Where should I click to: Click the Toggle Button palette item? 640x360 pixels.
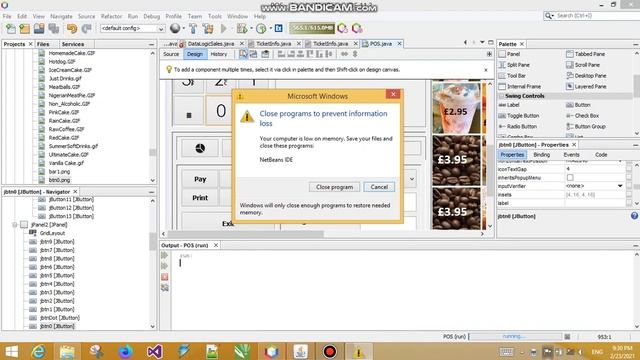519,116
